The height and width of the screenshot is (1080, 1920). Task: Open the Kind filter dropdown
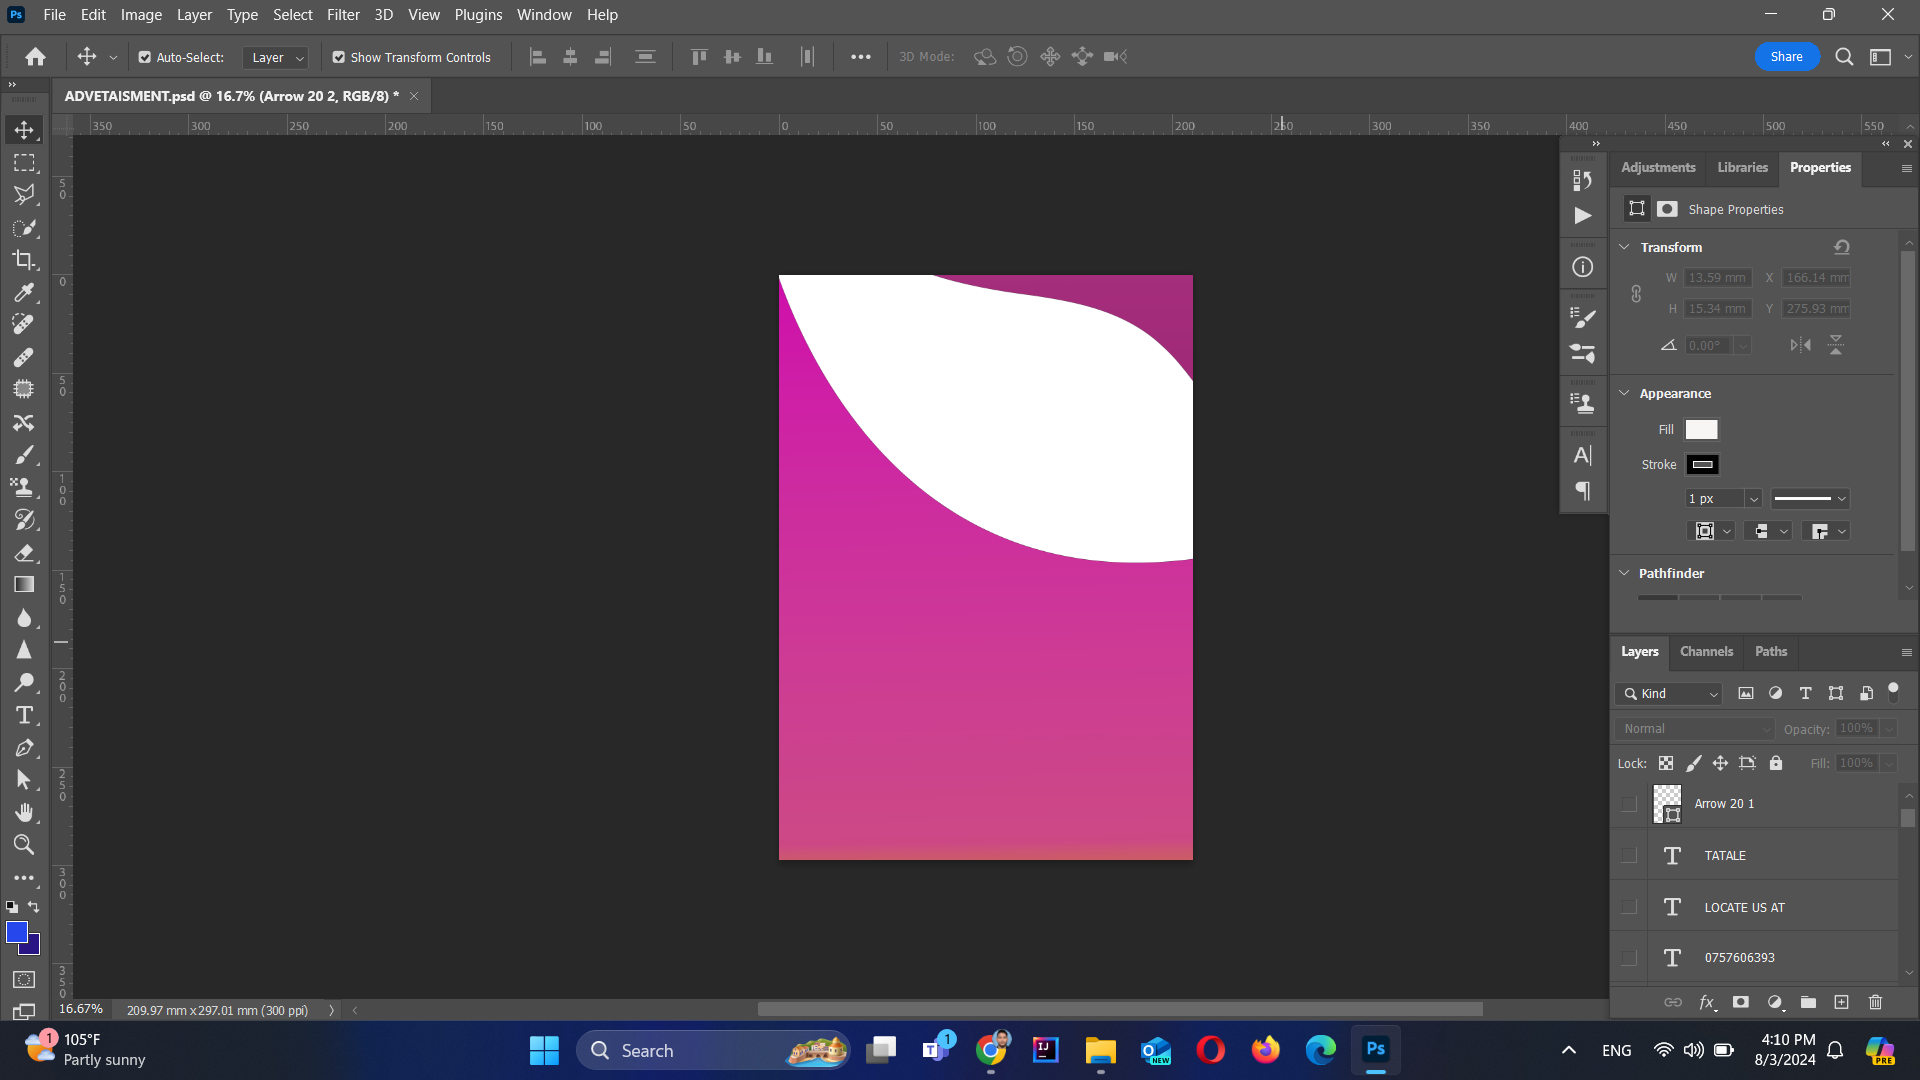(x=1669, y=693)
